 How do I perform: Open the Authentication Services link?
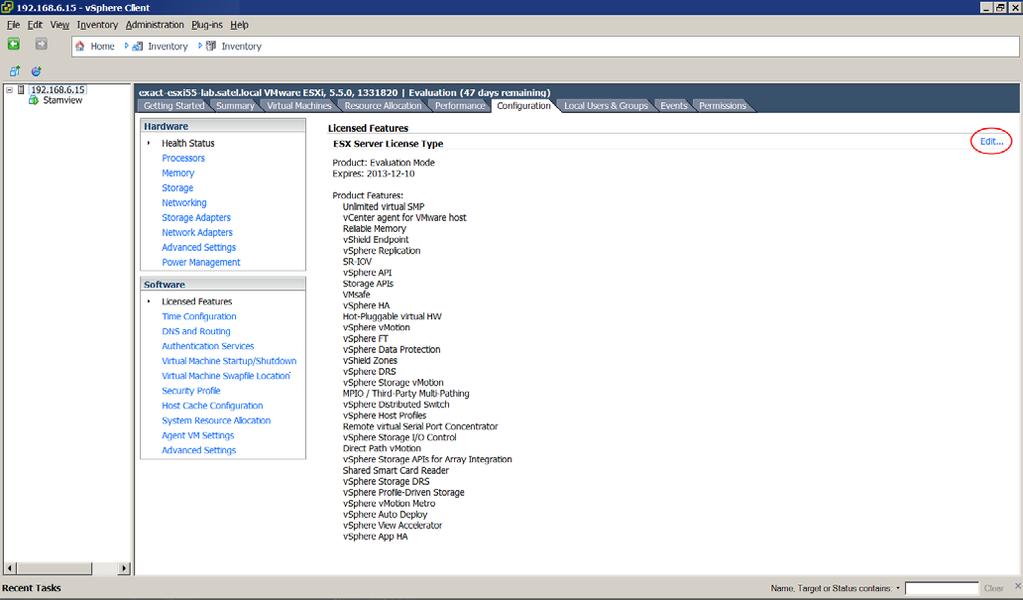point(207,346)
